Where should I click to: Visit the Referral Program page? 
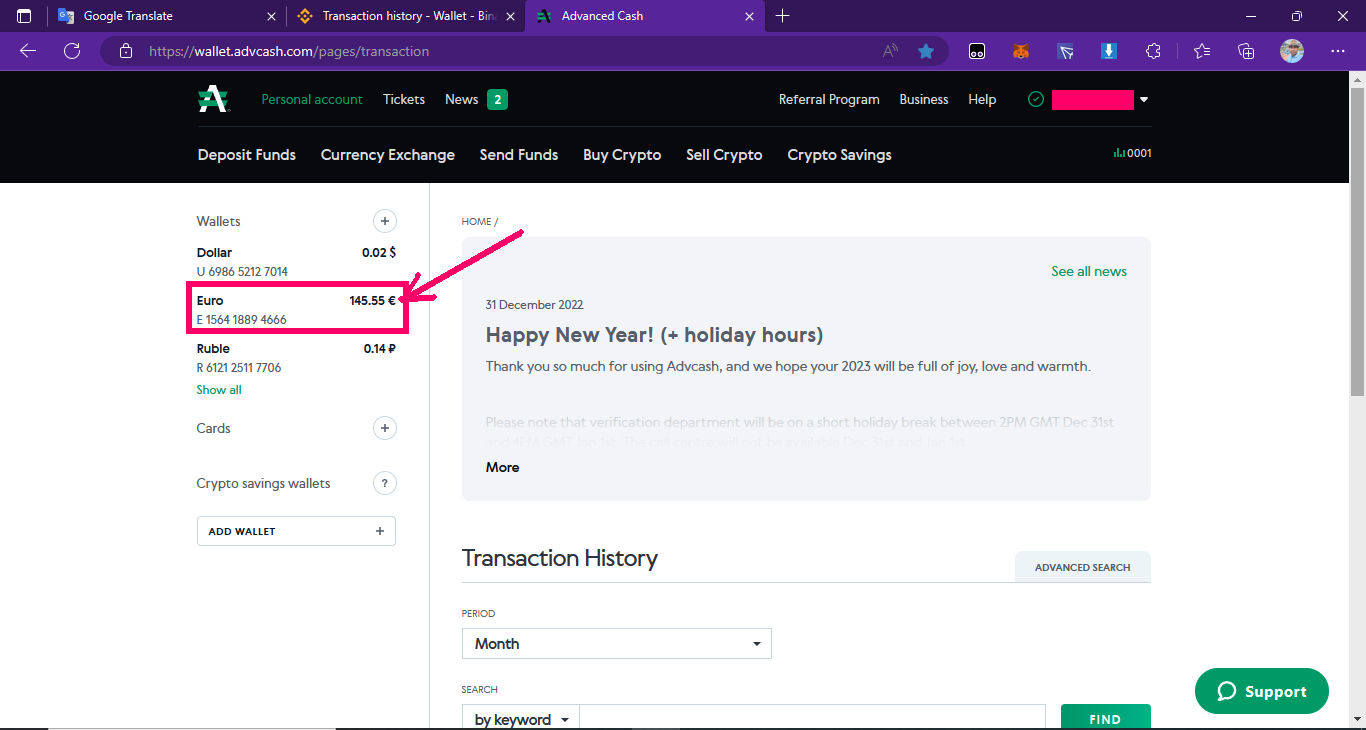[x=829, y=99]
